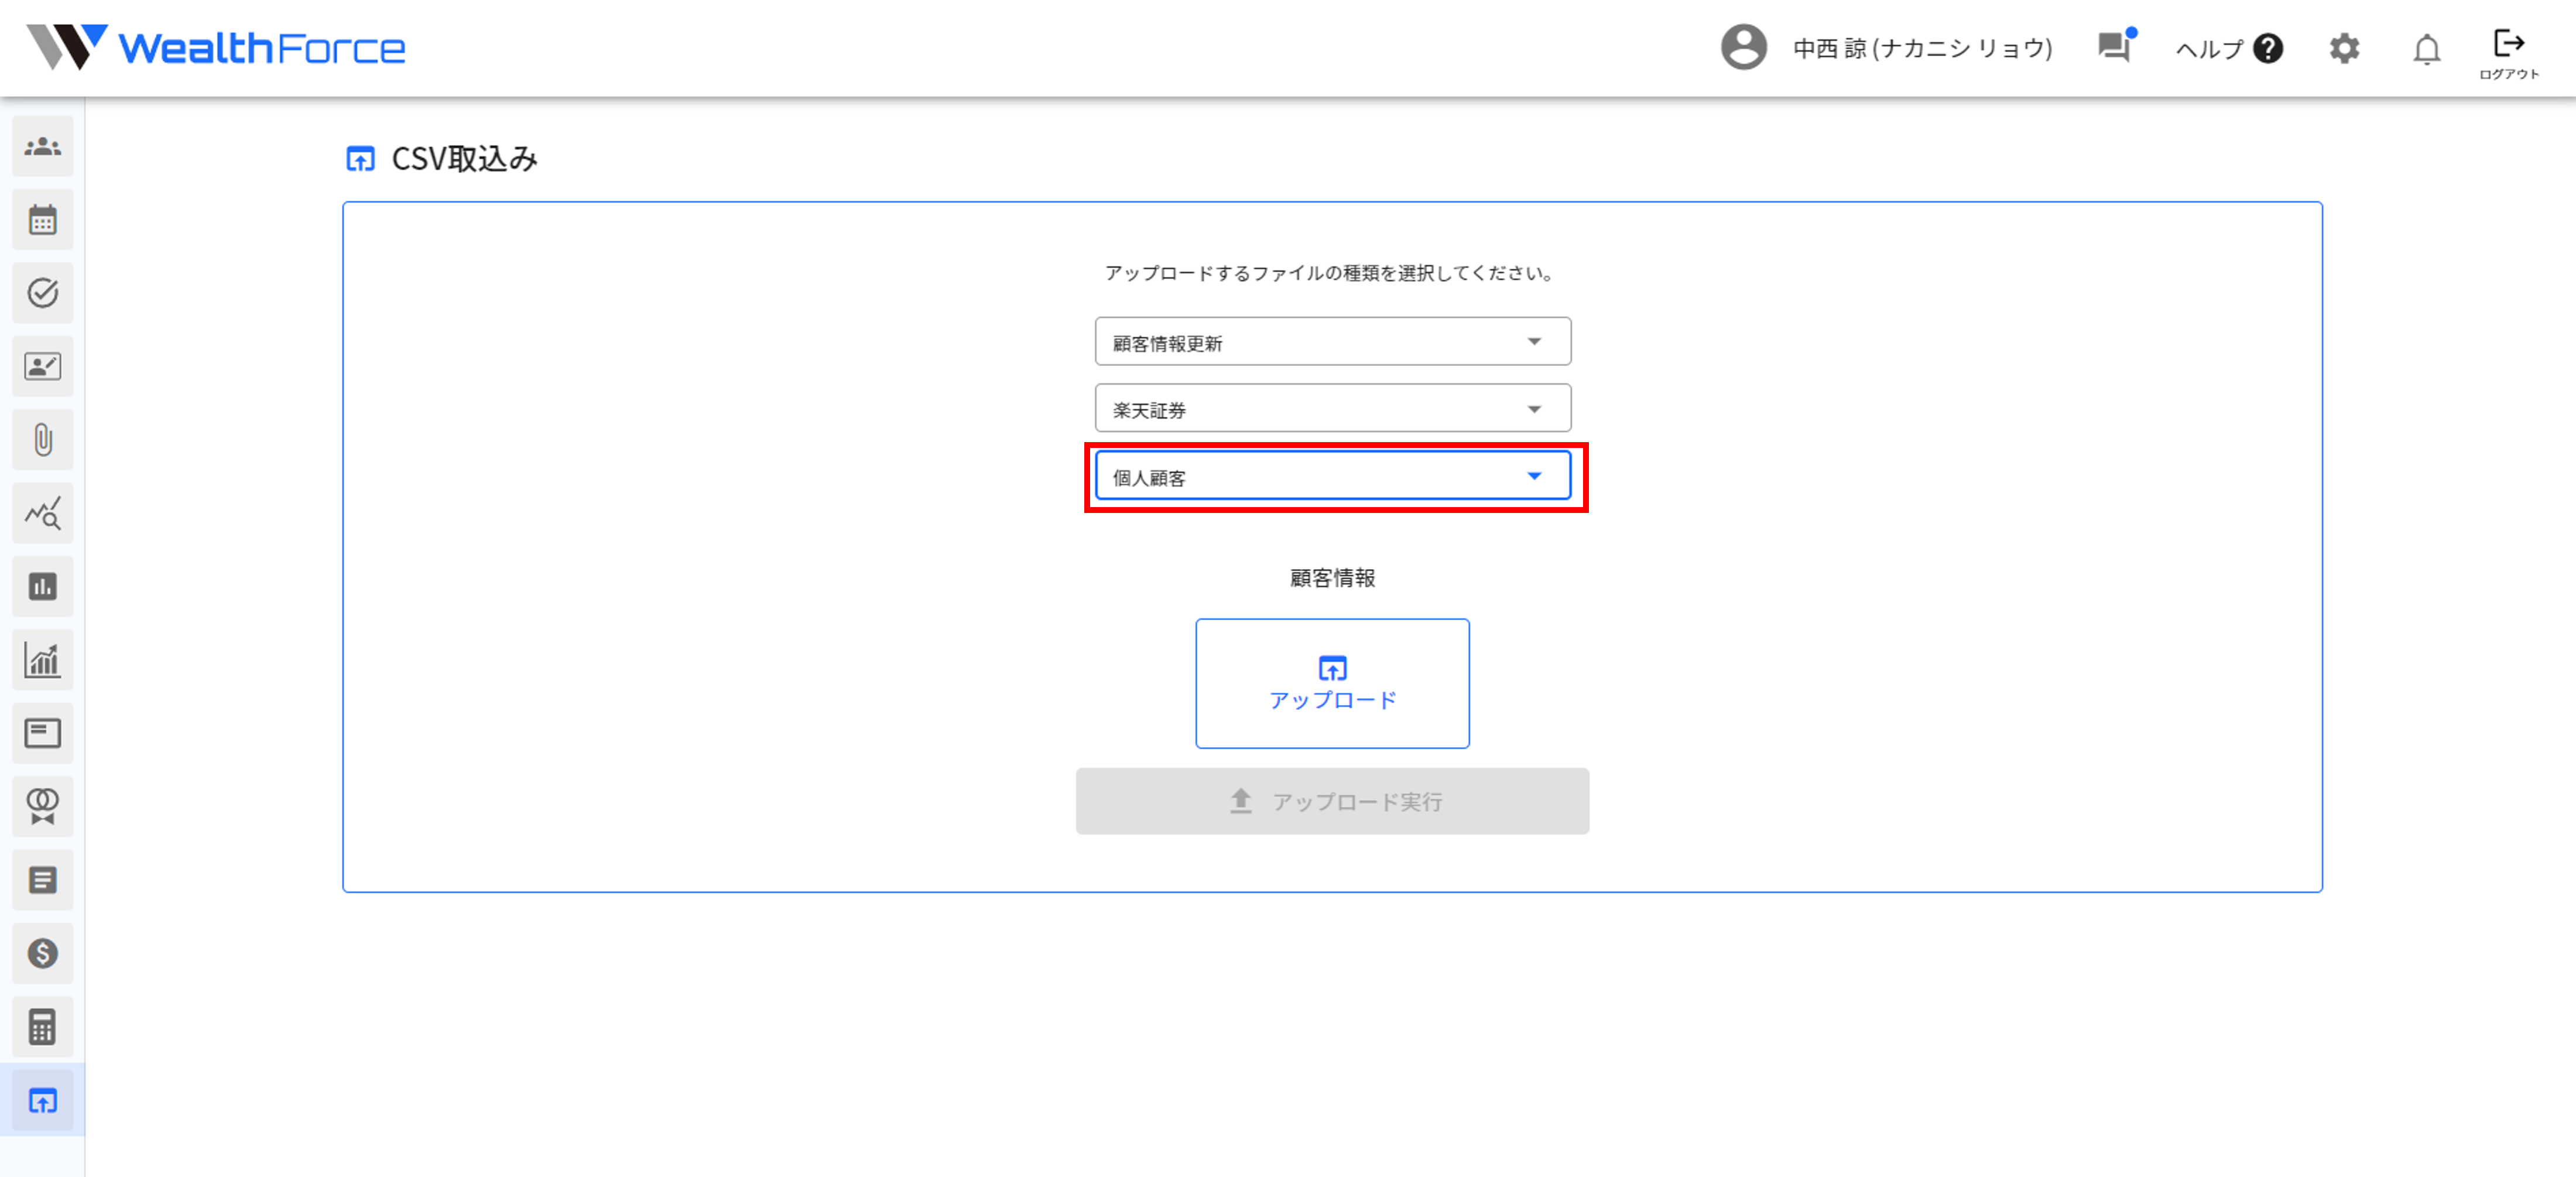
Task: Open the settings gear in header
Action: tap(2344, 49)
